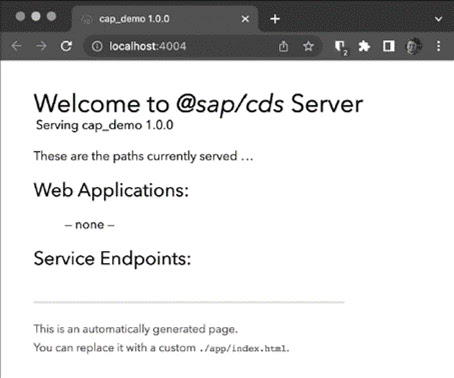Click the red close window button

coord(20,16)
